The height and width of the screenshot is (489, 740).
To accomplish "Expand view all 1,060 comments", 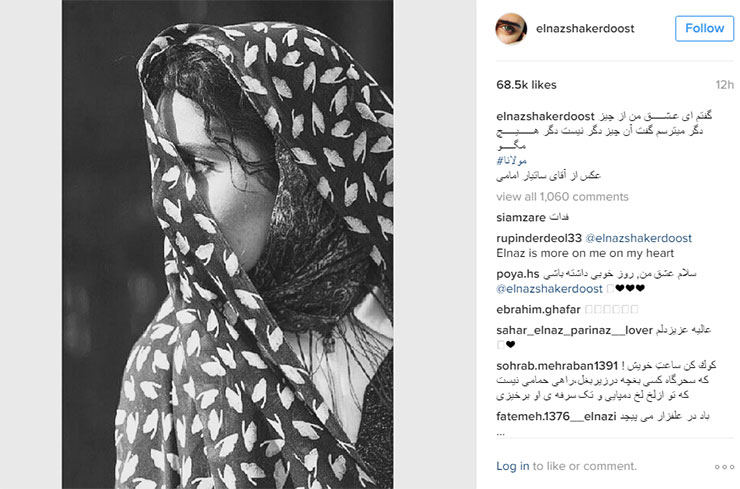I will click(x=562, y=197).
